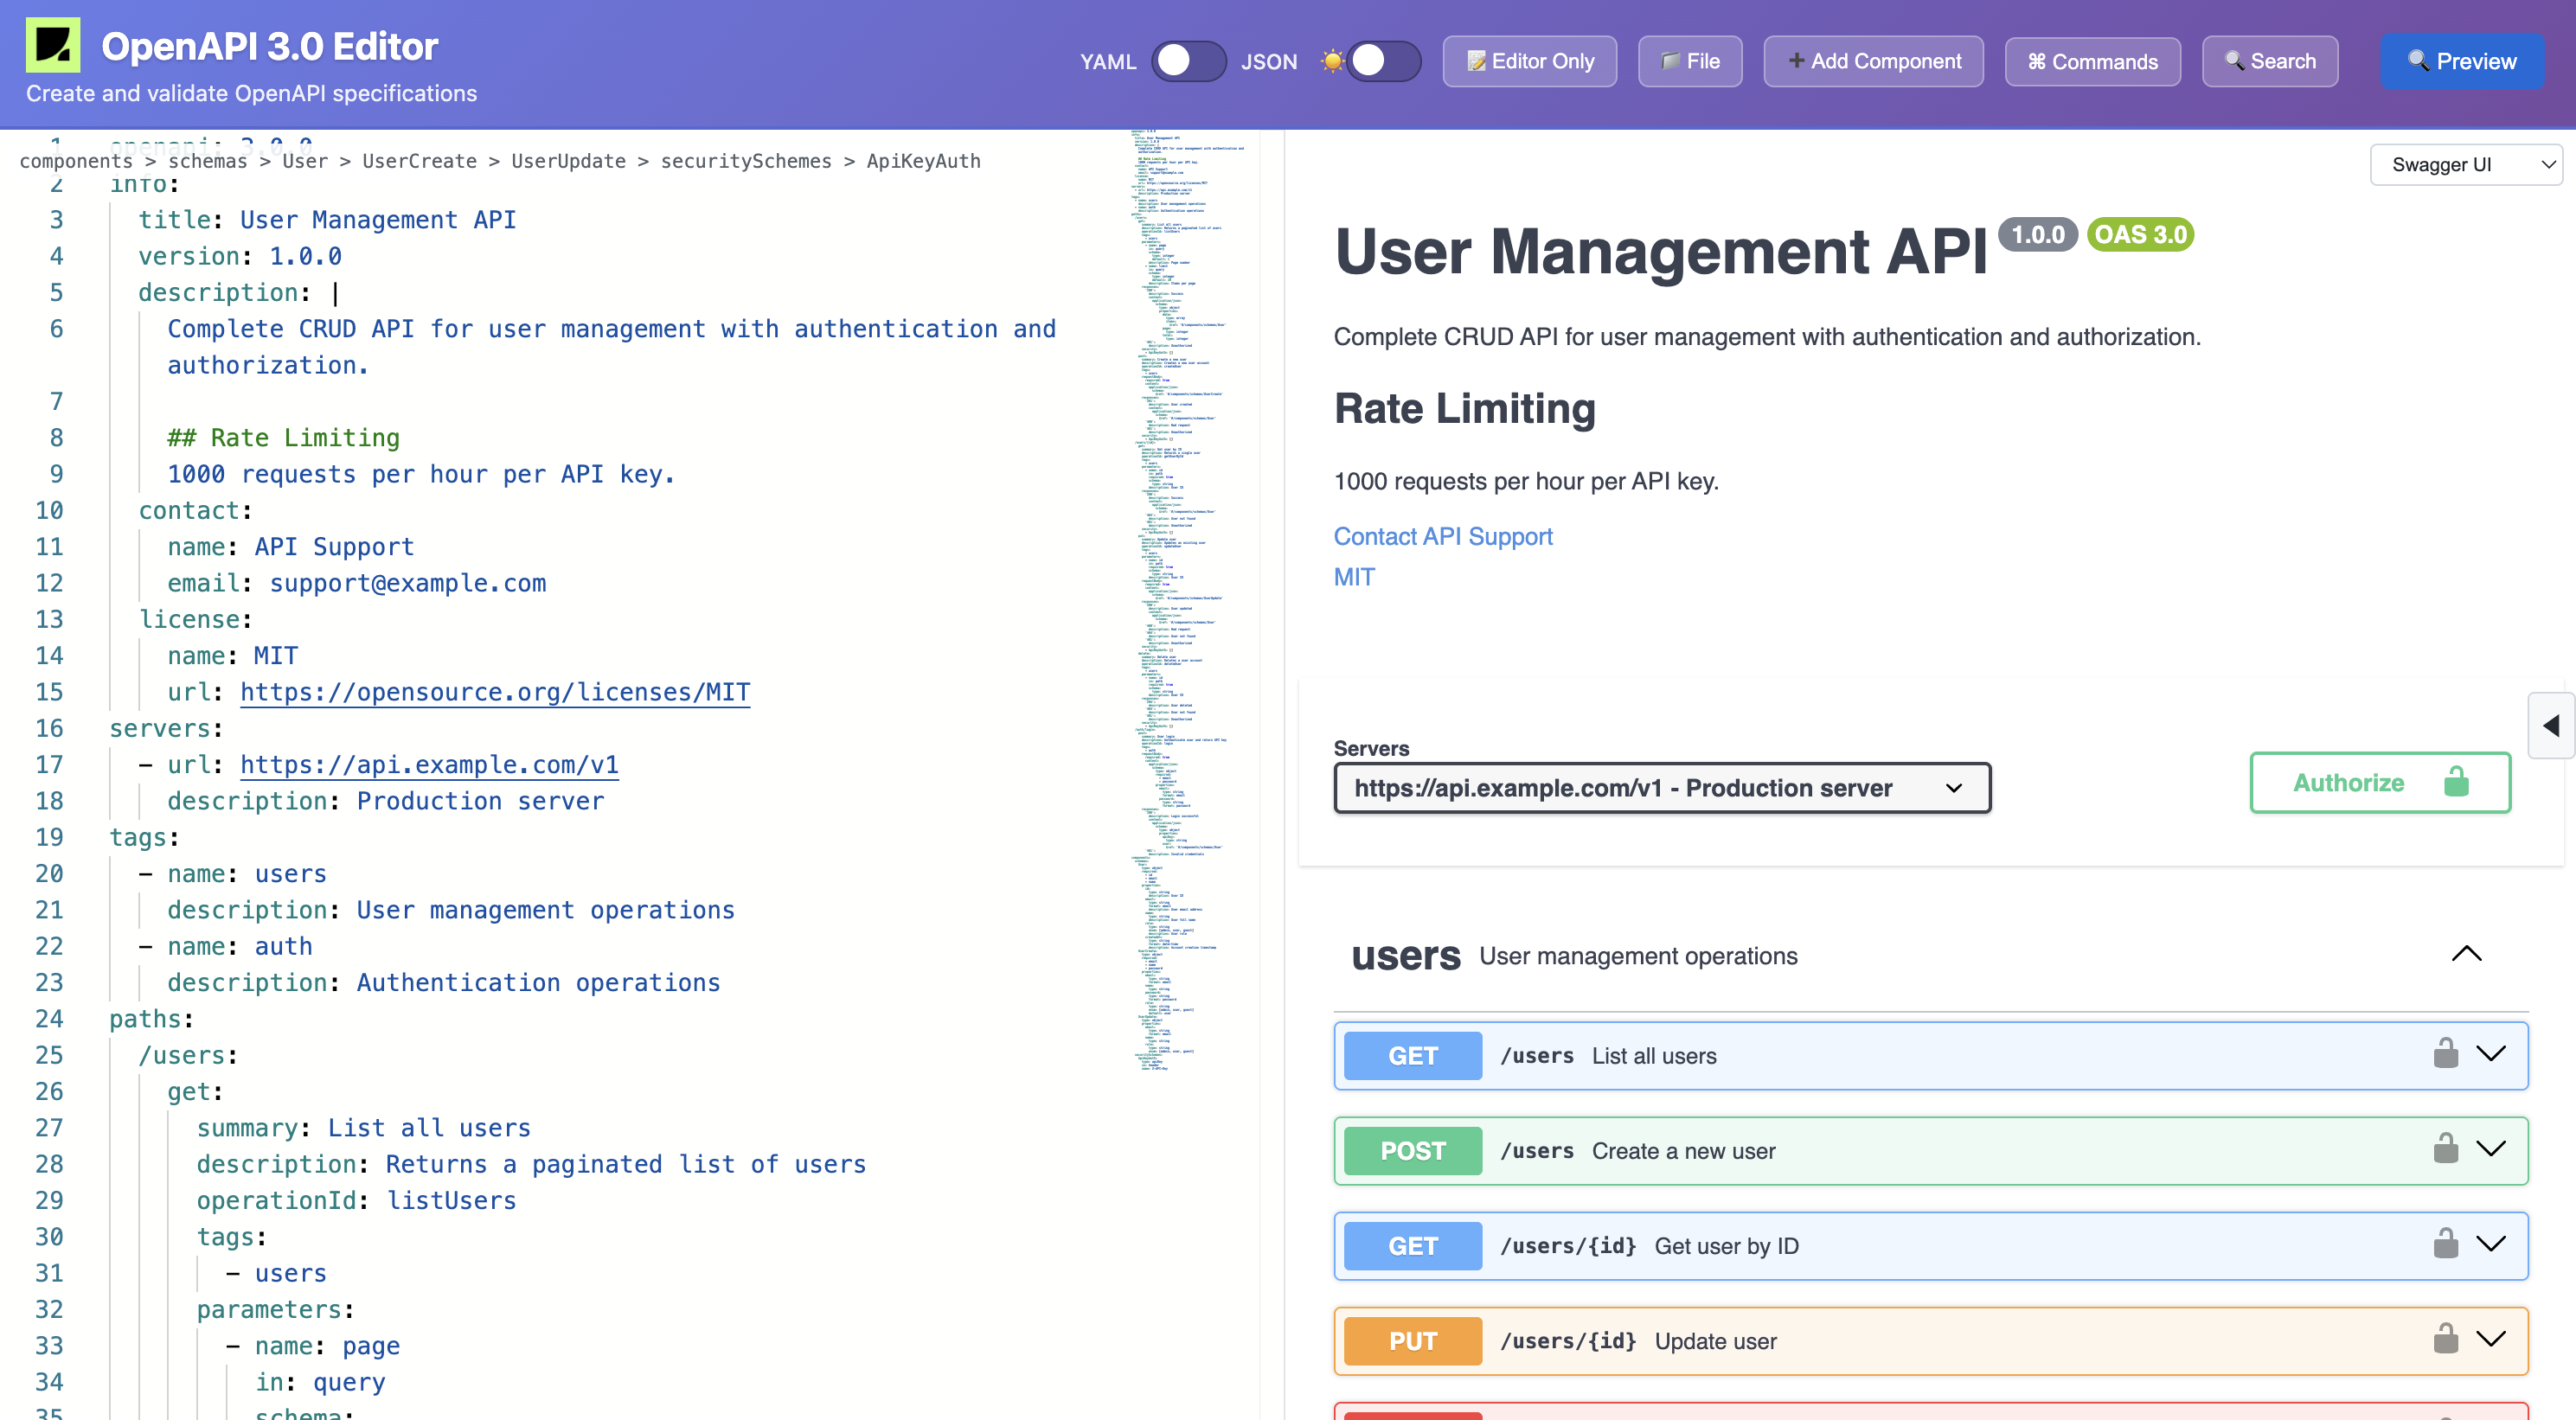The image size is (2576, 1420).
Task: Collapse the preview panel with the arrow handle
Action: pos(2551,725)
